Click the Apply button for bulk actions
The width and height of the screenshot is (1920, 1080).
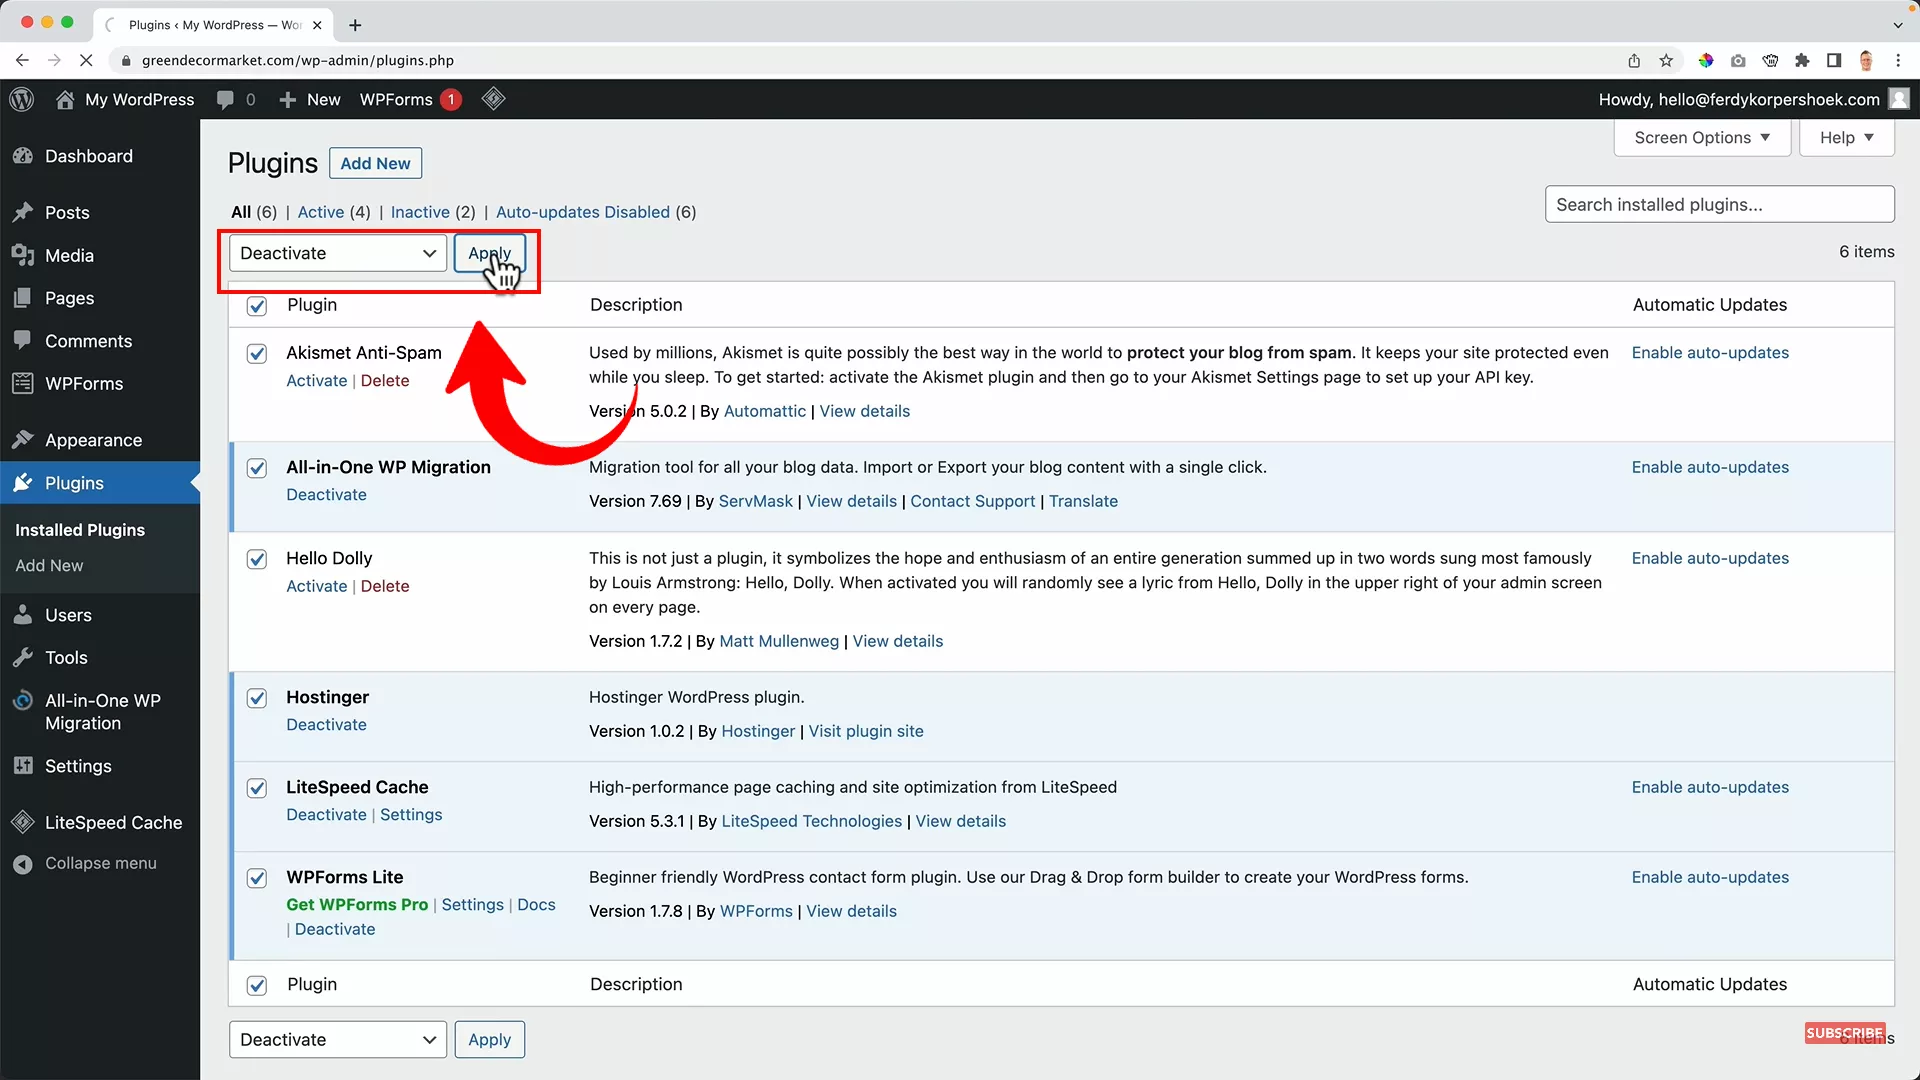(490, 253)
